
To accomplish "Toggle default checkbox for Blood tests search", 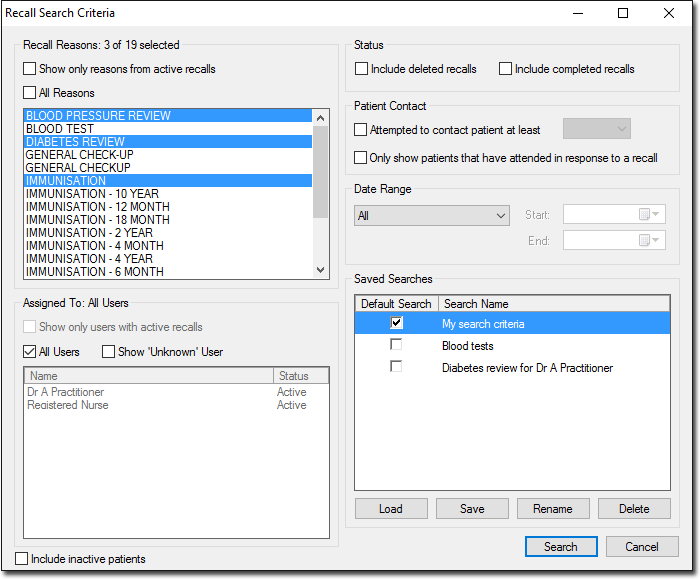I will [x=396, y=345].
